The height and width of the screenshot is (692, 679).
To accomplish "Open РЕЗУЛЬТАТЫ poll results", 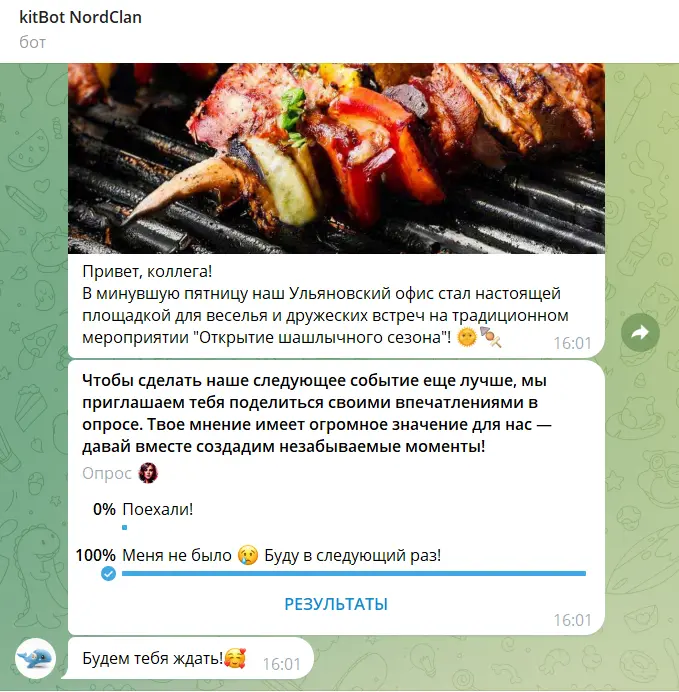I will 336,604.
